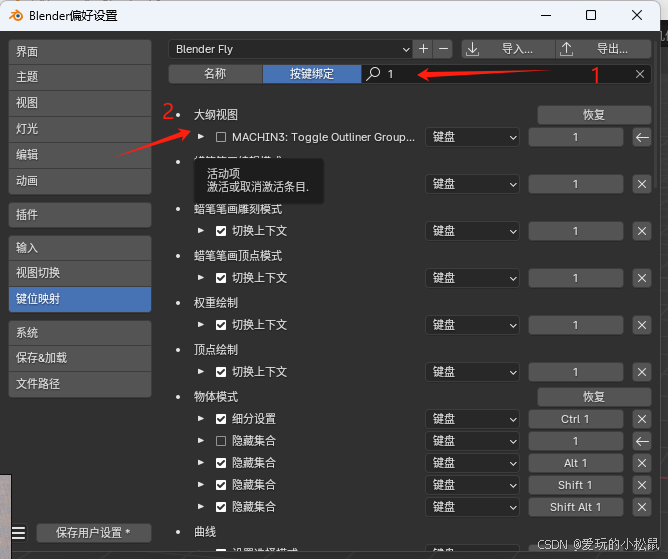Image resolution: width=668 pixels, height=559 pixels.
Task: Enable the MACHIN3 Toggle Outliner Group checkbox
Action: pyautogui.click(x=221, y=137)
